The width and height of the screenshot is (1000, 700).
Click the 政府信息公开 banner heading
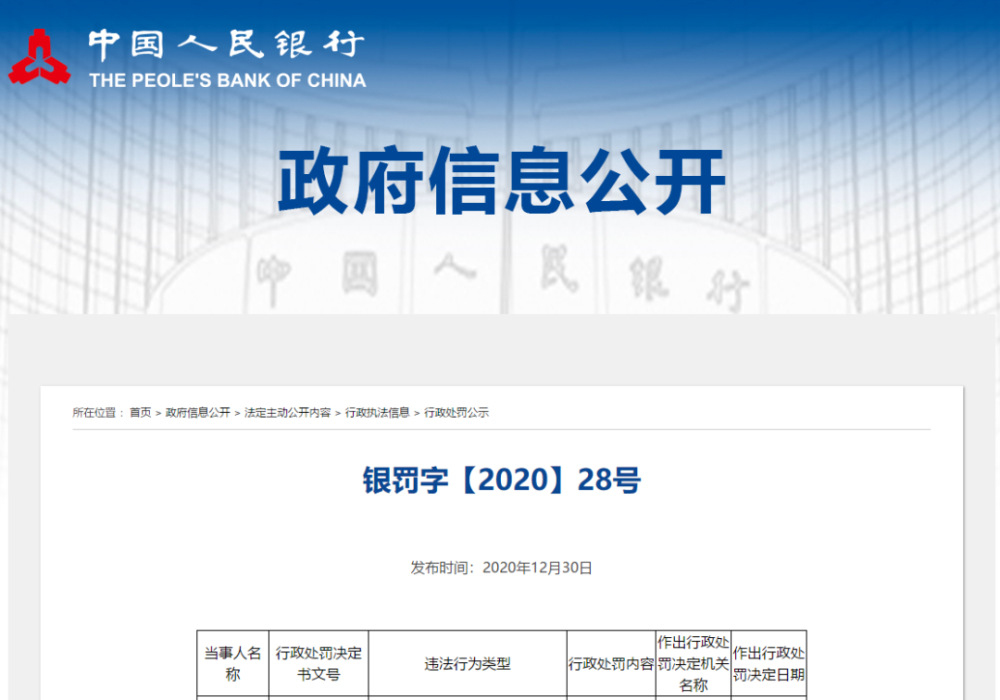(x=501, y=181)
